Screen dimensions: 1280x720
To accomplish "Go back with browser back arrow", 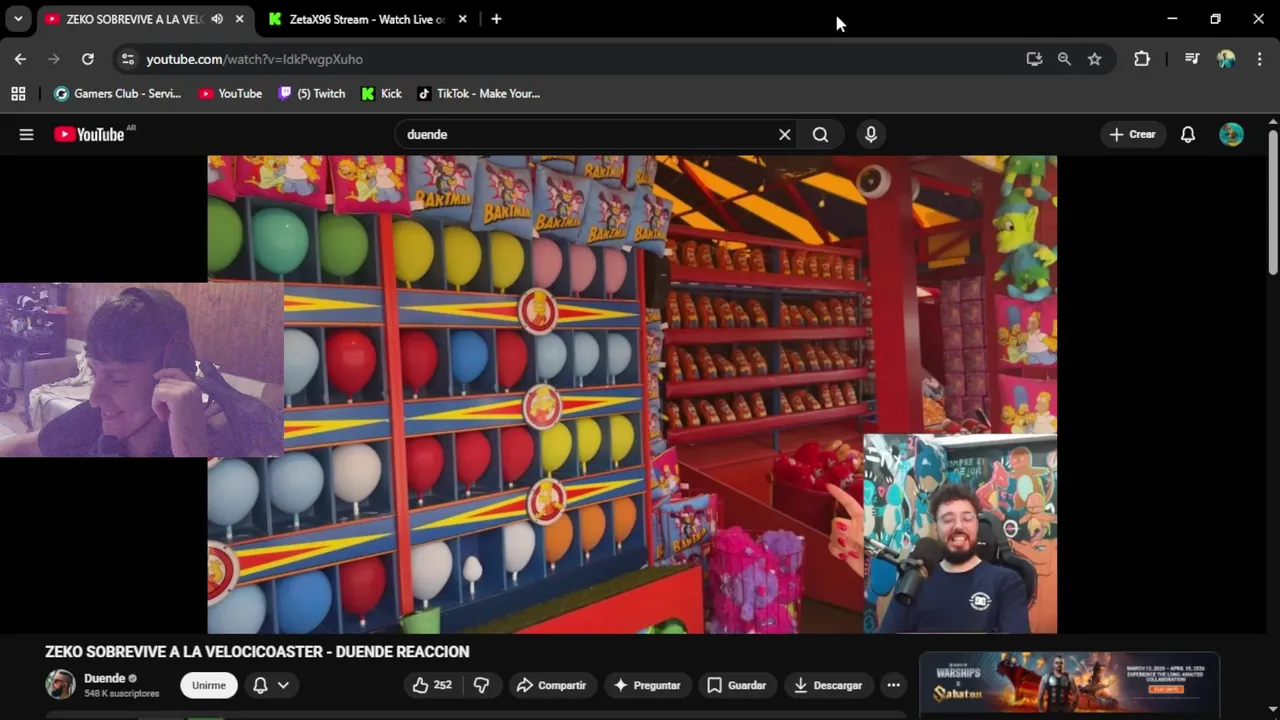I will click(x=20, y=59).
